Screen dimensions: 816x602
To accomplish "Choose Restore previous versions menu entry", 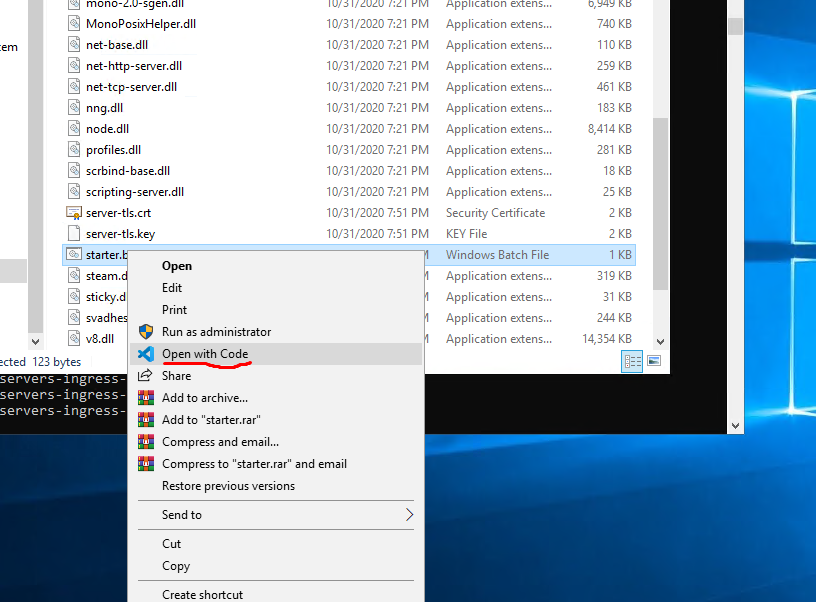I will (228, 486).
